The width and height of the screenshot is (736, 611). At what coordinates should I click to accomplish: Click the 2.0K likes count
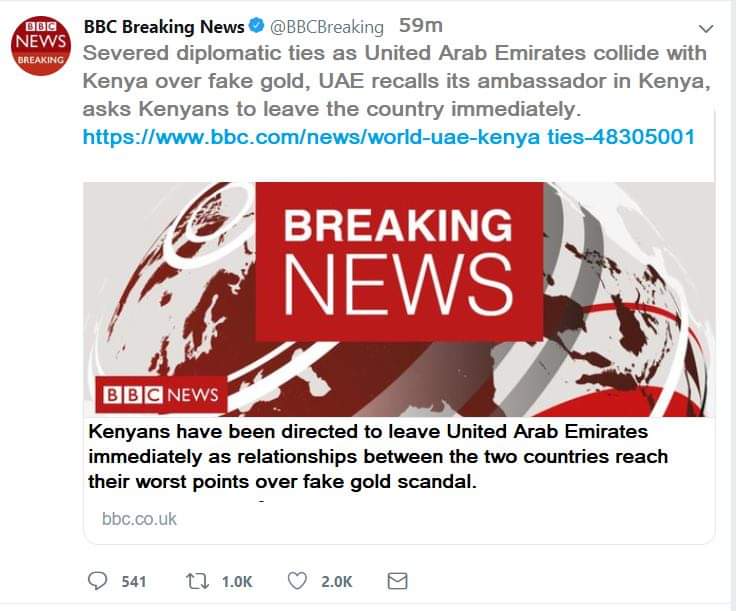338,581
